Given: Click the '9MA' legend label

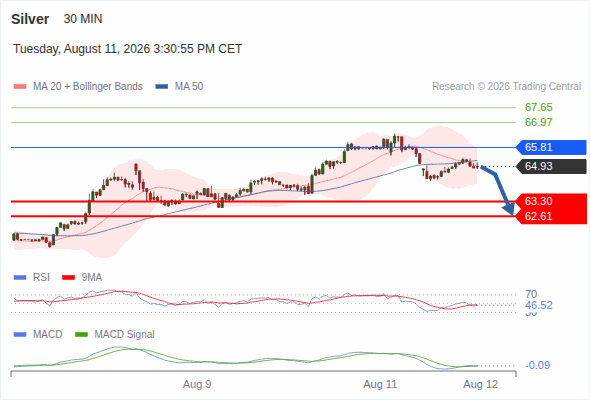Looking at the screenshot, I should click(92, 278).
